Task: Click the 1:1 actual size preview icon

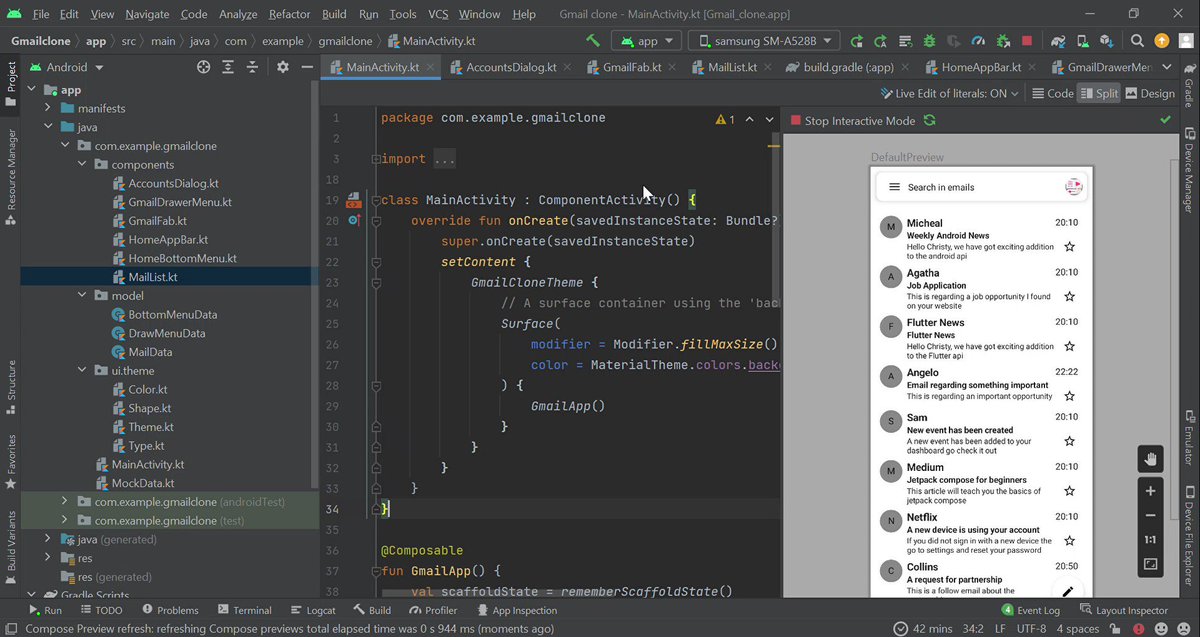Action: pos(1150,539)
